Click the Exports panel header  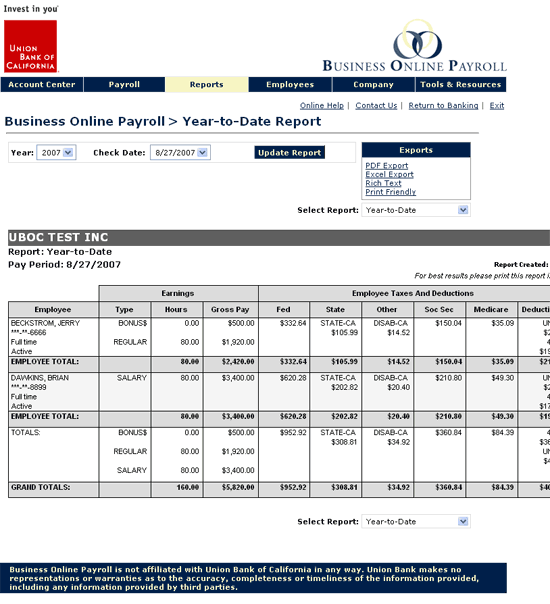tap(416, 150)
